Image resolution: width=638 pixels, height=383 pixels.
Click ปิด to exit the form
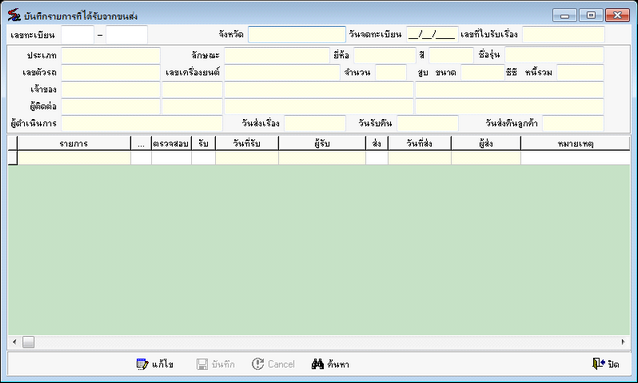coord(606,363)
